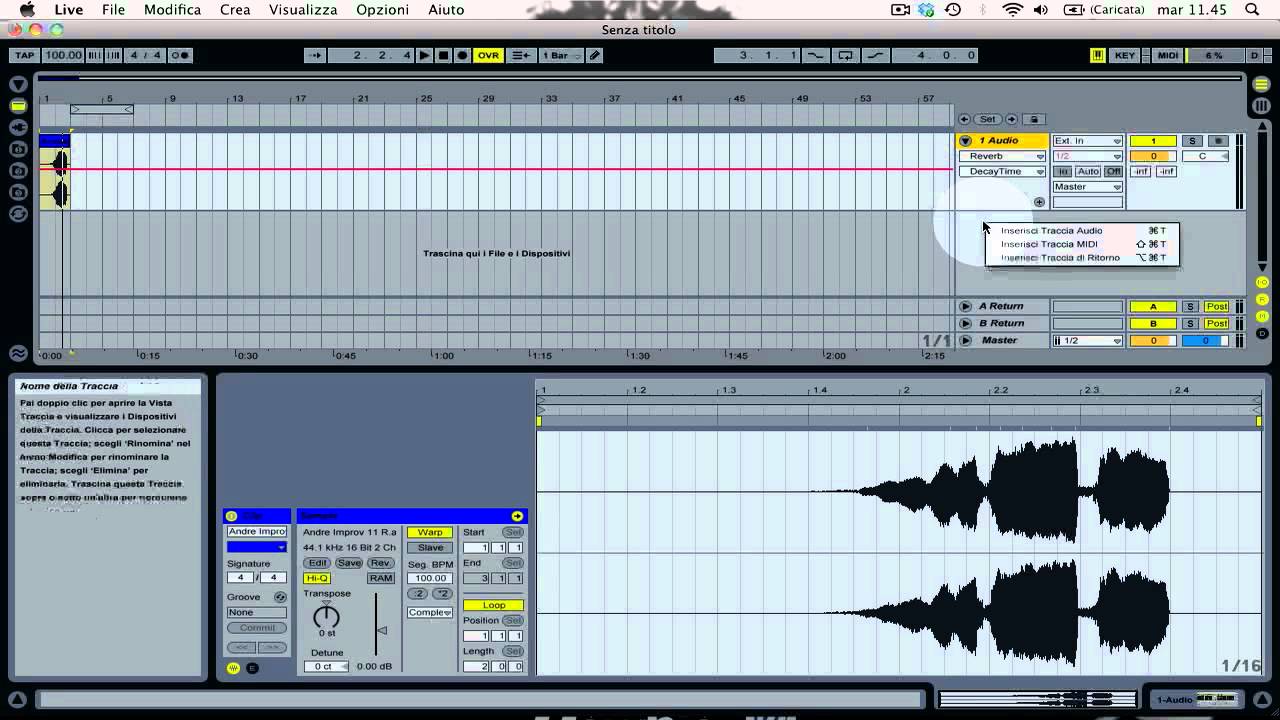Adjust the 1 Audio pan control
Screen dimensions: 1280x720
[1205, 156]
